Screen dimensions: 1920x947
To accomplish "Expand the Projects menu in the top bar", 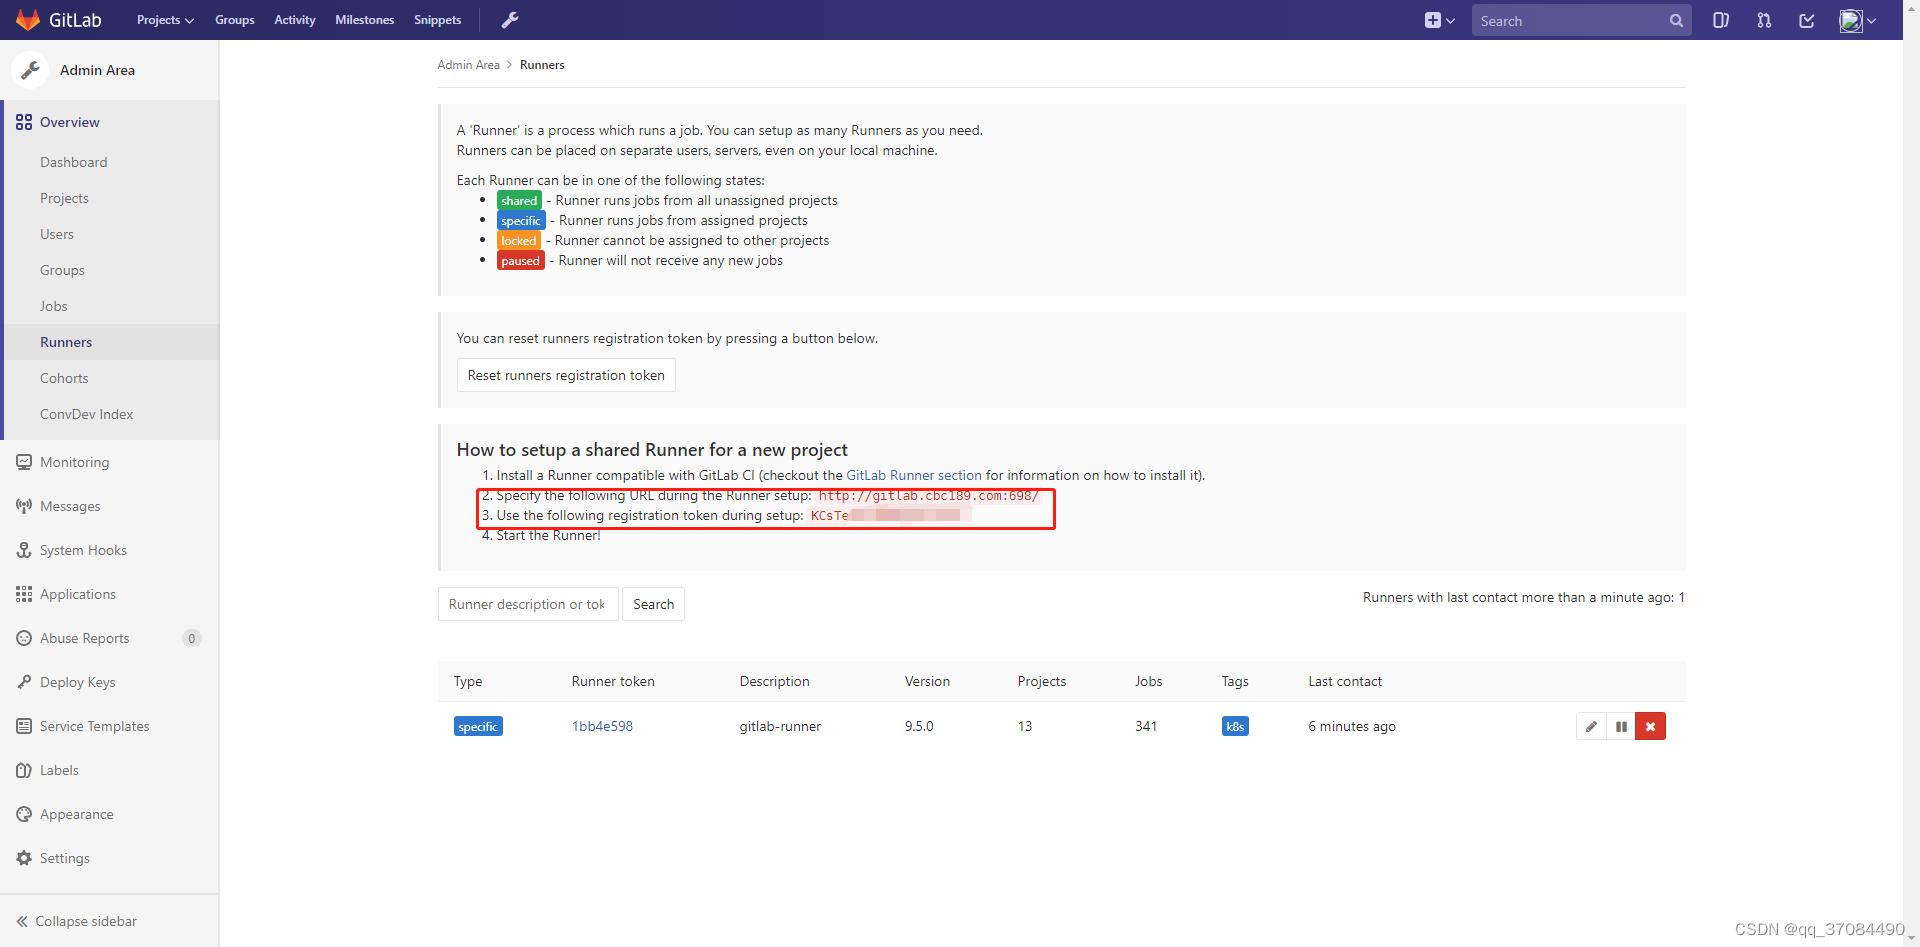I will click(x=164, y=19).
